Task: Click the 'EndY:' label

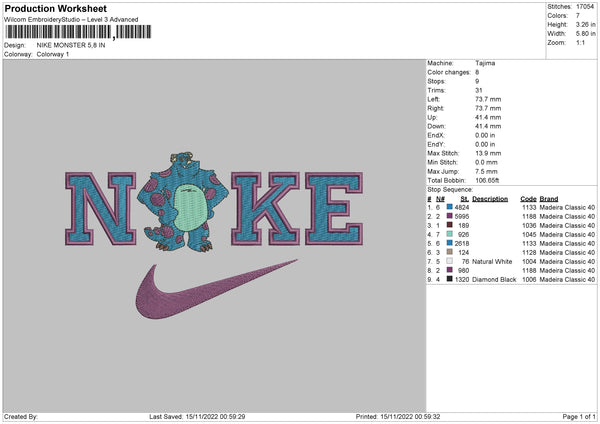Action: pyautogui.click(x=437, y=144)
